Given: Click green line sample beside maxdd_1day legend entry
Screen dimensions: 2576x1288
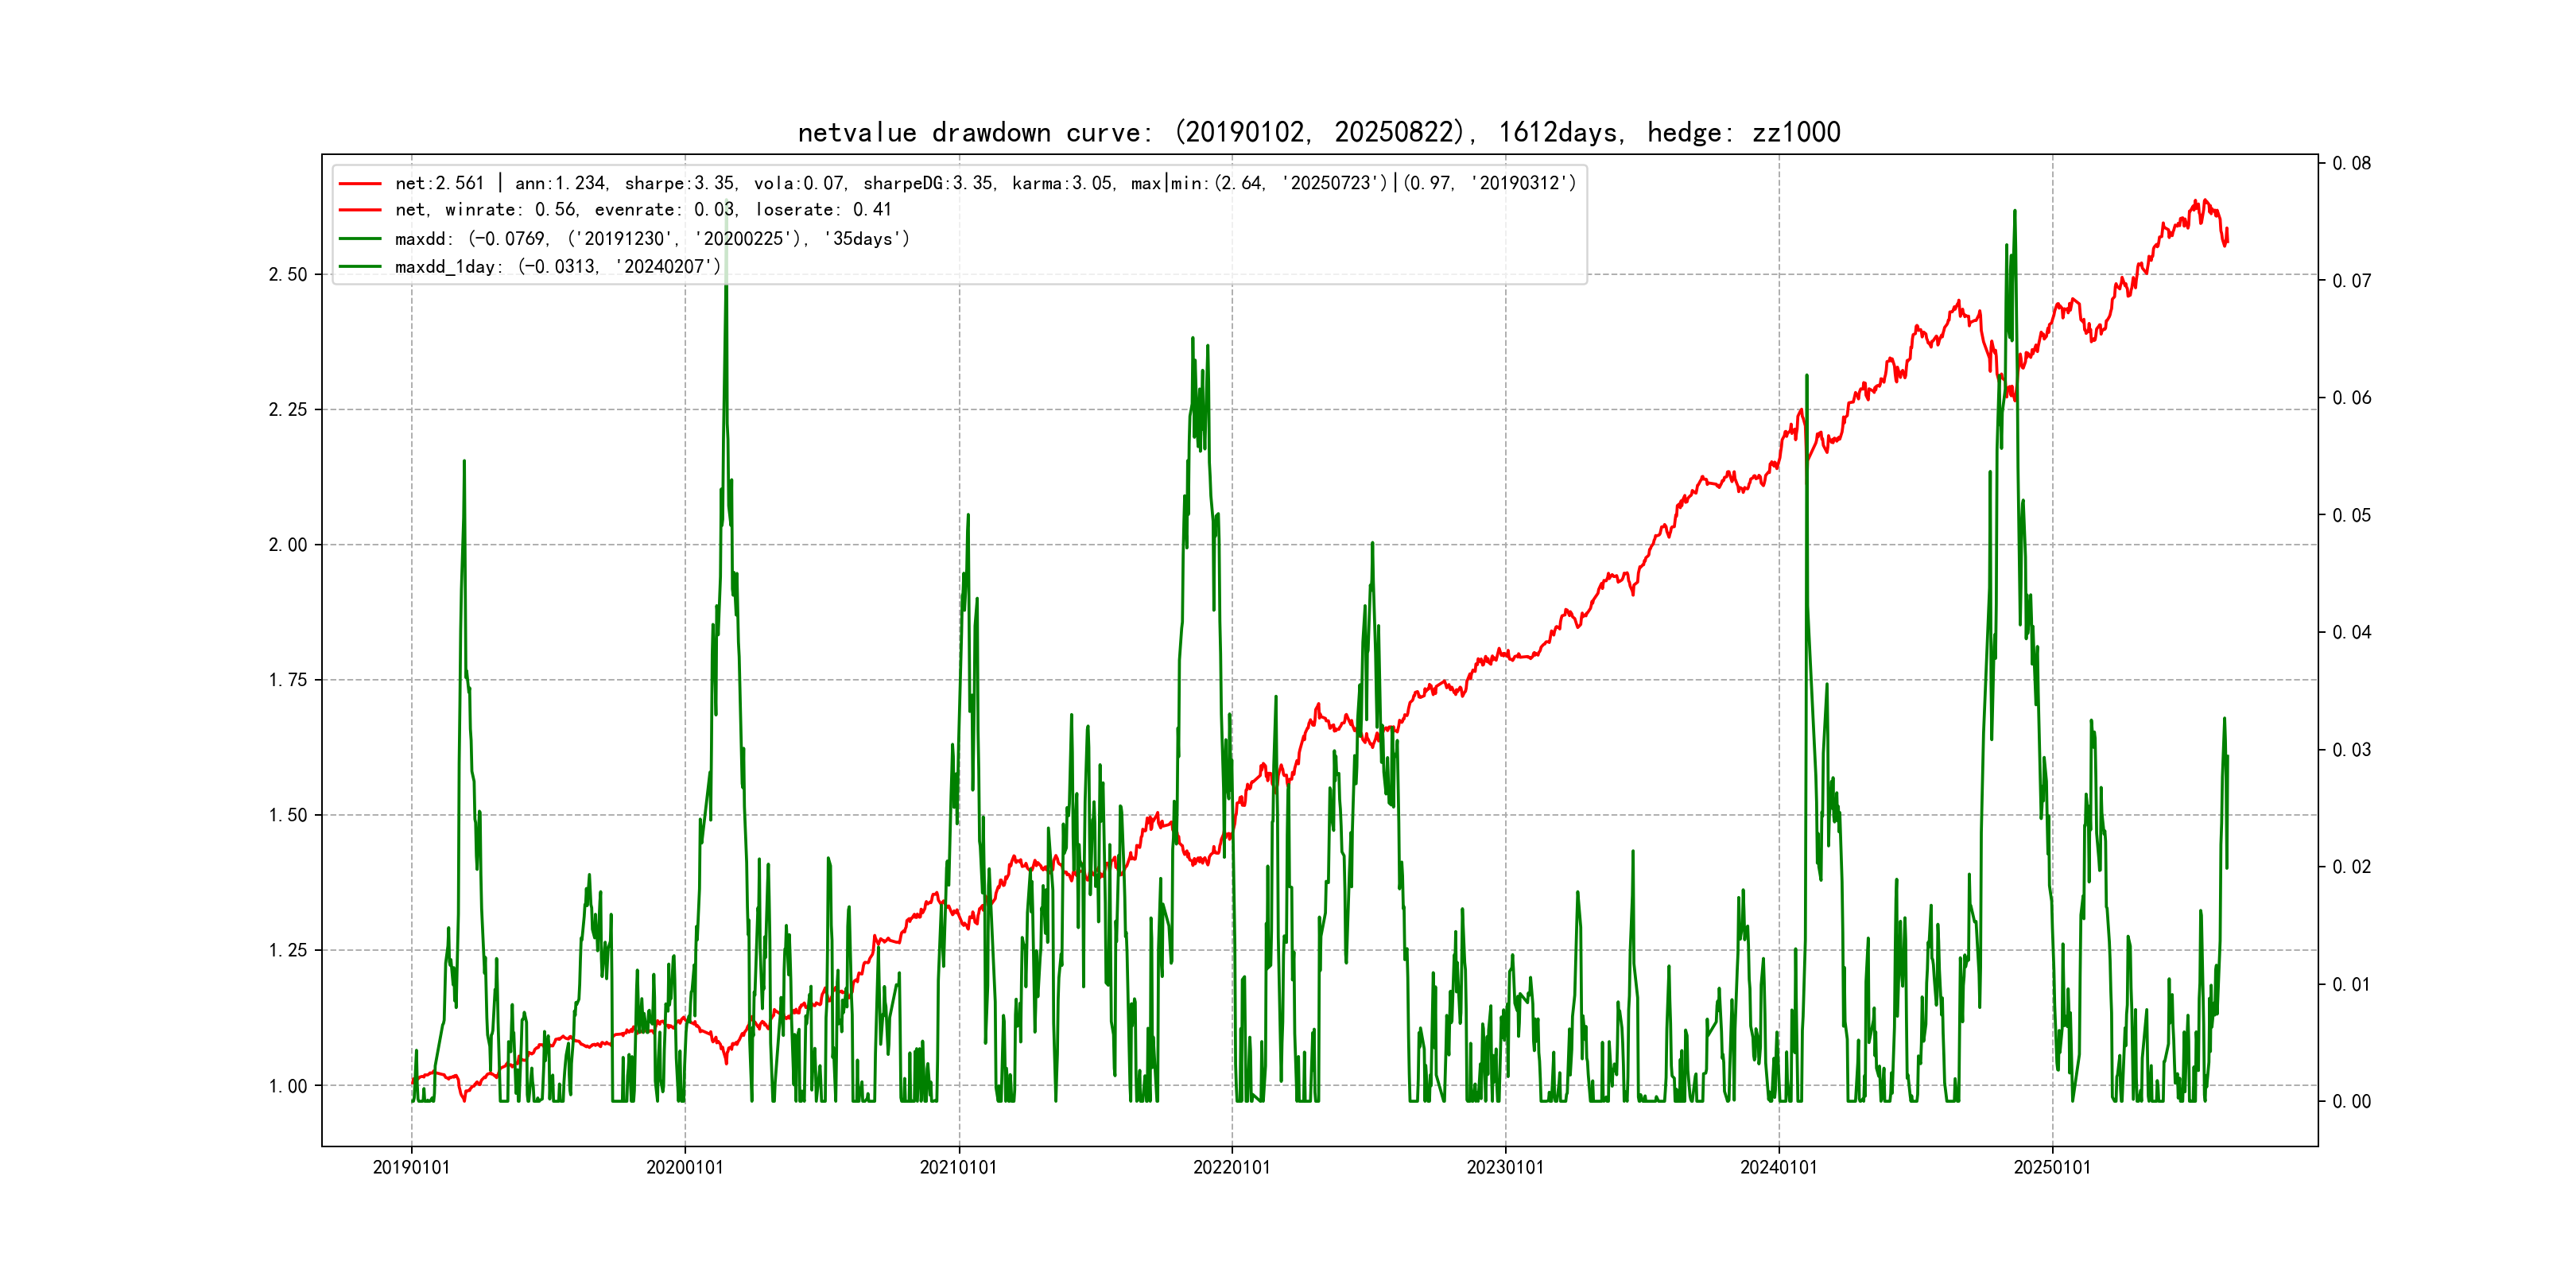Looking at the screenshot, I should (360, 267).
